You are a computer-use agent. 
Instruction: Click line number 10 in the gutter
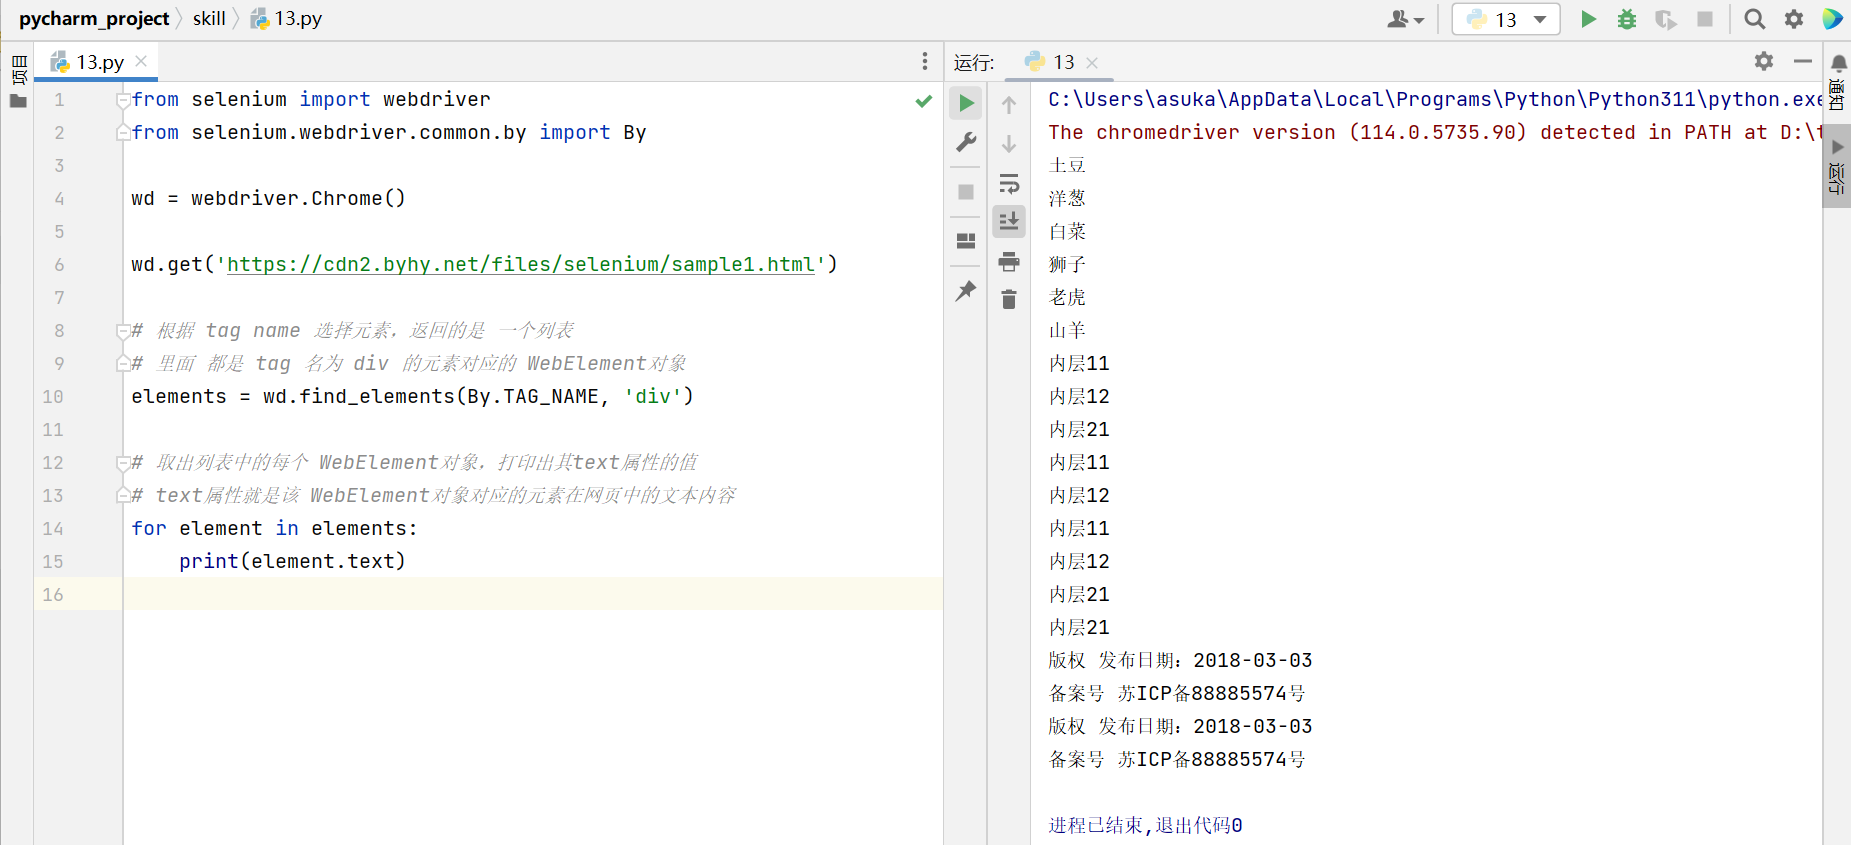[x=53, y=397]
